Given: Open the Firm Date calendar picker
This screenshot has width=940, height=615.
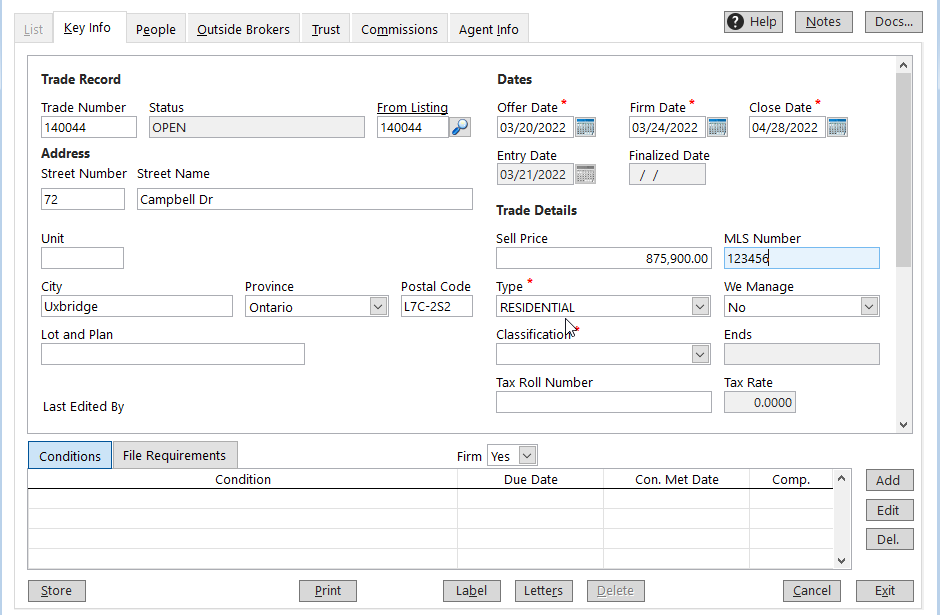Looking at the screenshot, I should click(x=717, y=127).
